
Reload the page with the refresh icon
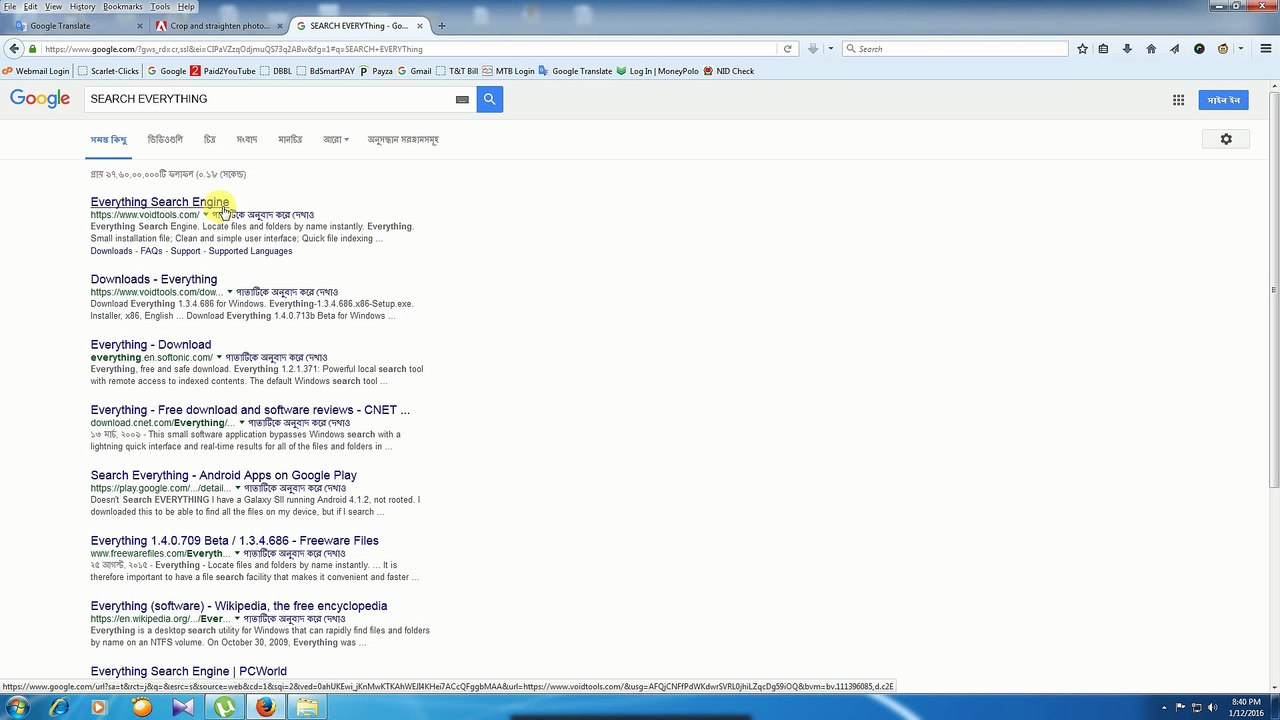pyautogui.click(x=787, y=49)
